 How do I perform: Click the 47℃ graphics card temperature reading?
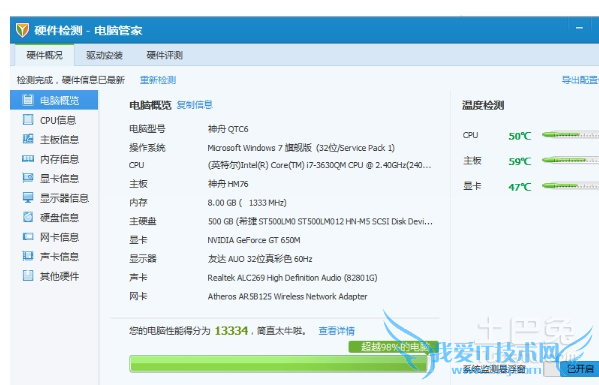(520, 187)
